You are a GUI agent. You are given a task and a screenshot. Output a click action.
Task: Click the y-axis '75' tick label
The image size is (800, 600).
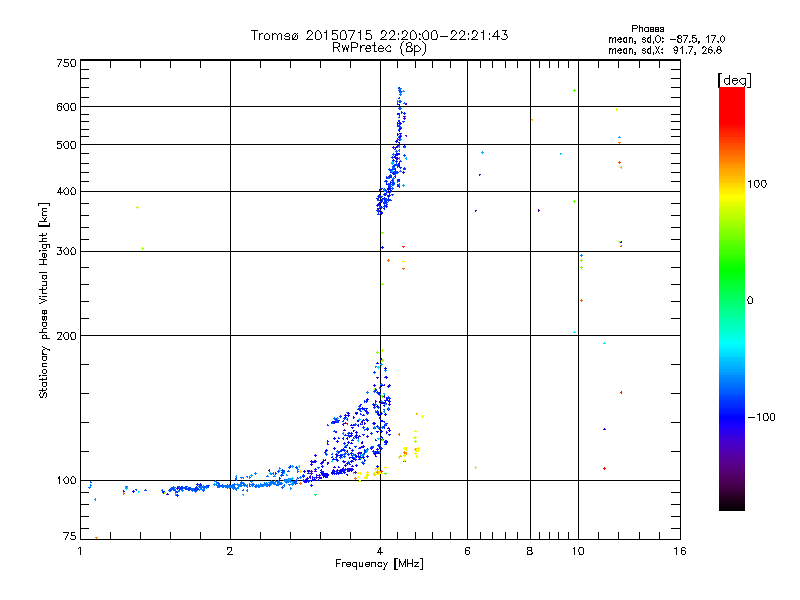point(70,536)
